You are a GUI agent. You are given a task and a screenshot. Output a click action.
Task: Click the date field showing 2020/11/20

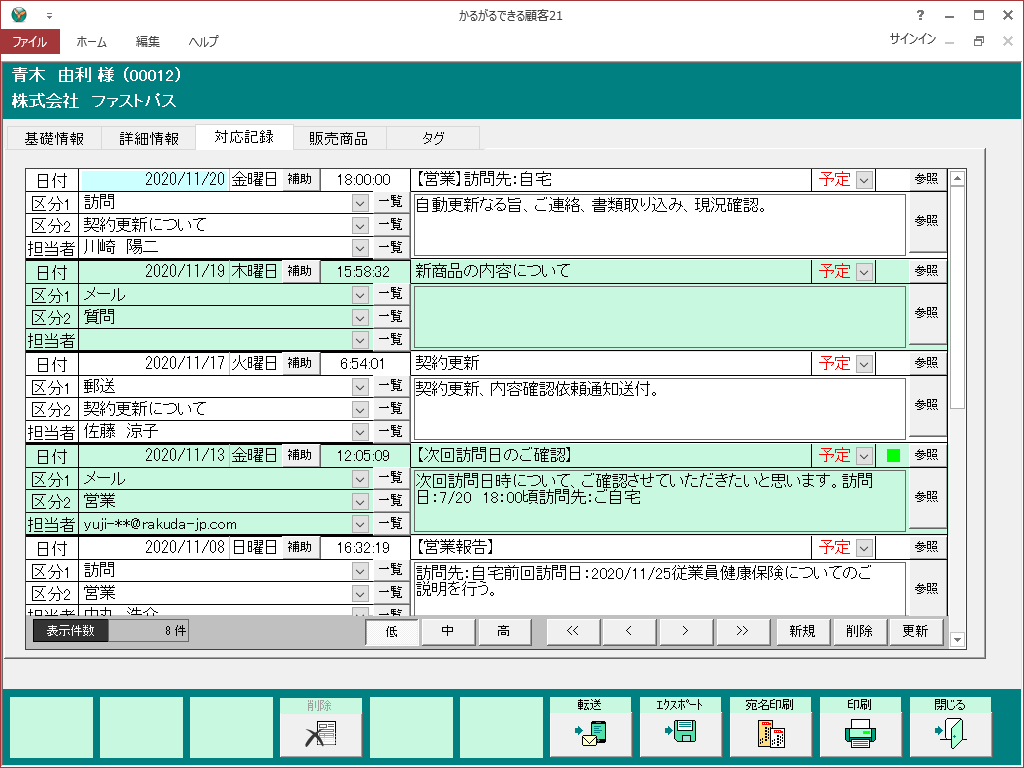155,180
